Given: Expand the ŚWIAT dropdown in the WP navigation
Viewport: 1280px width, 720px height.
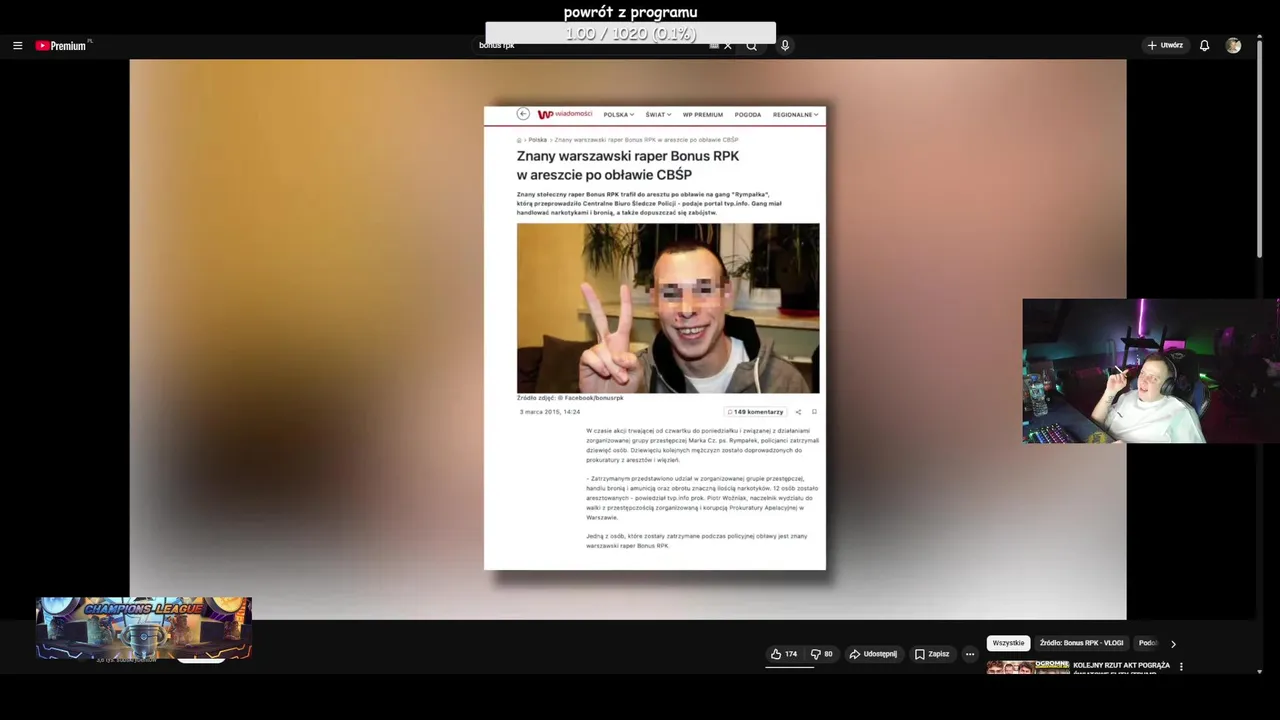Looking at the screenshot, I should (658, 115).
